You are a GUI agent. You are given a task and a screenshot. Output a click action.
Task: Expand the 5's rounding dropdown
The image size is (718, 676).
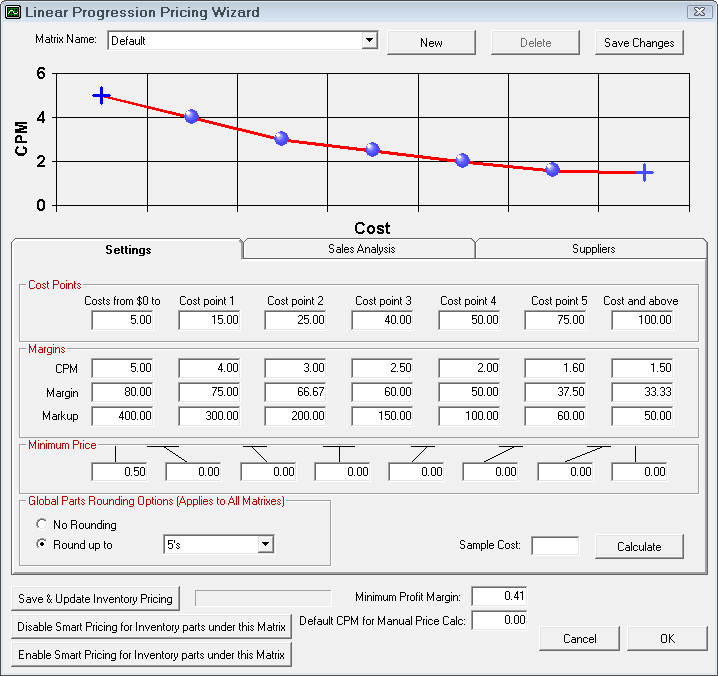click(265, 544)
